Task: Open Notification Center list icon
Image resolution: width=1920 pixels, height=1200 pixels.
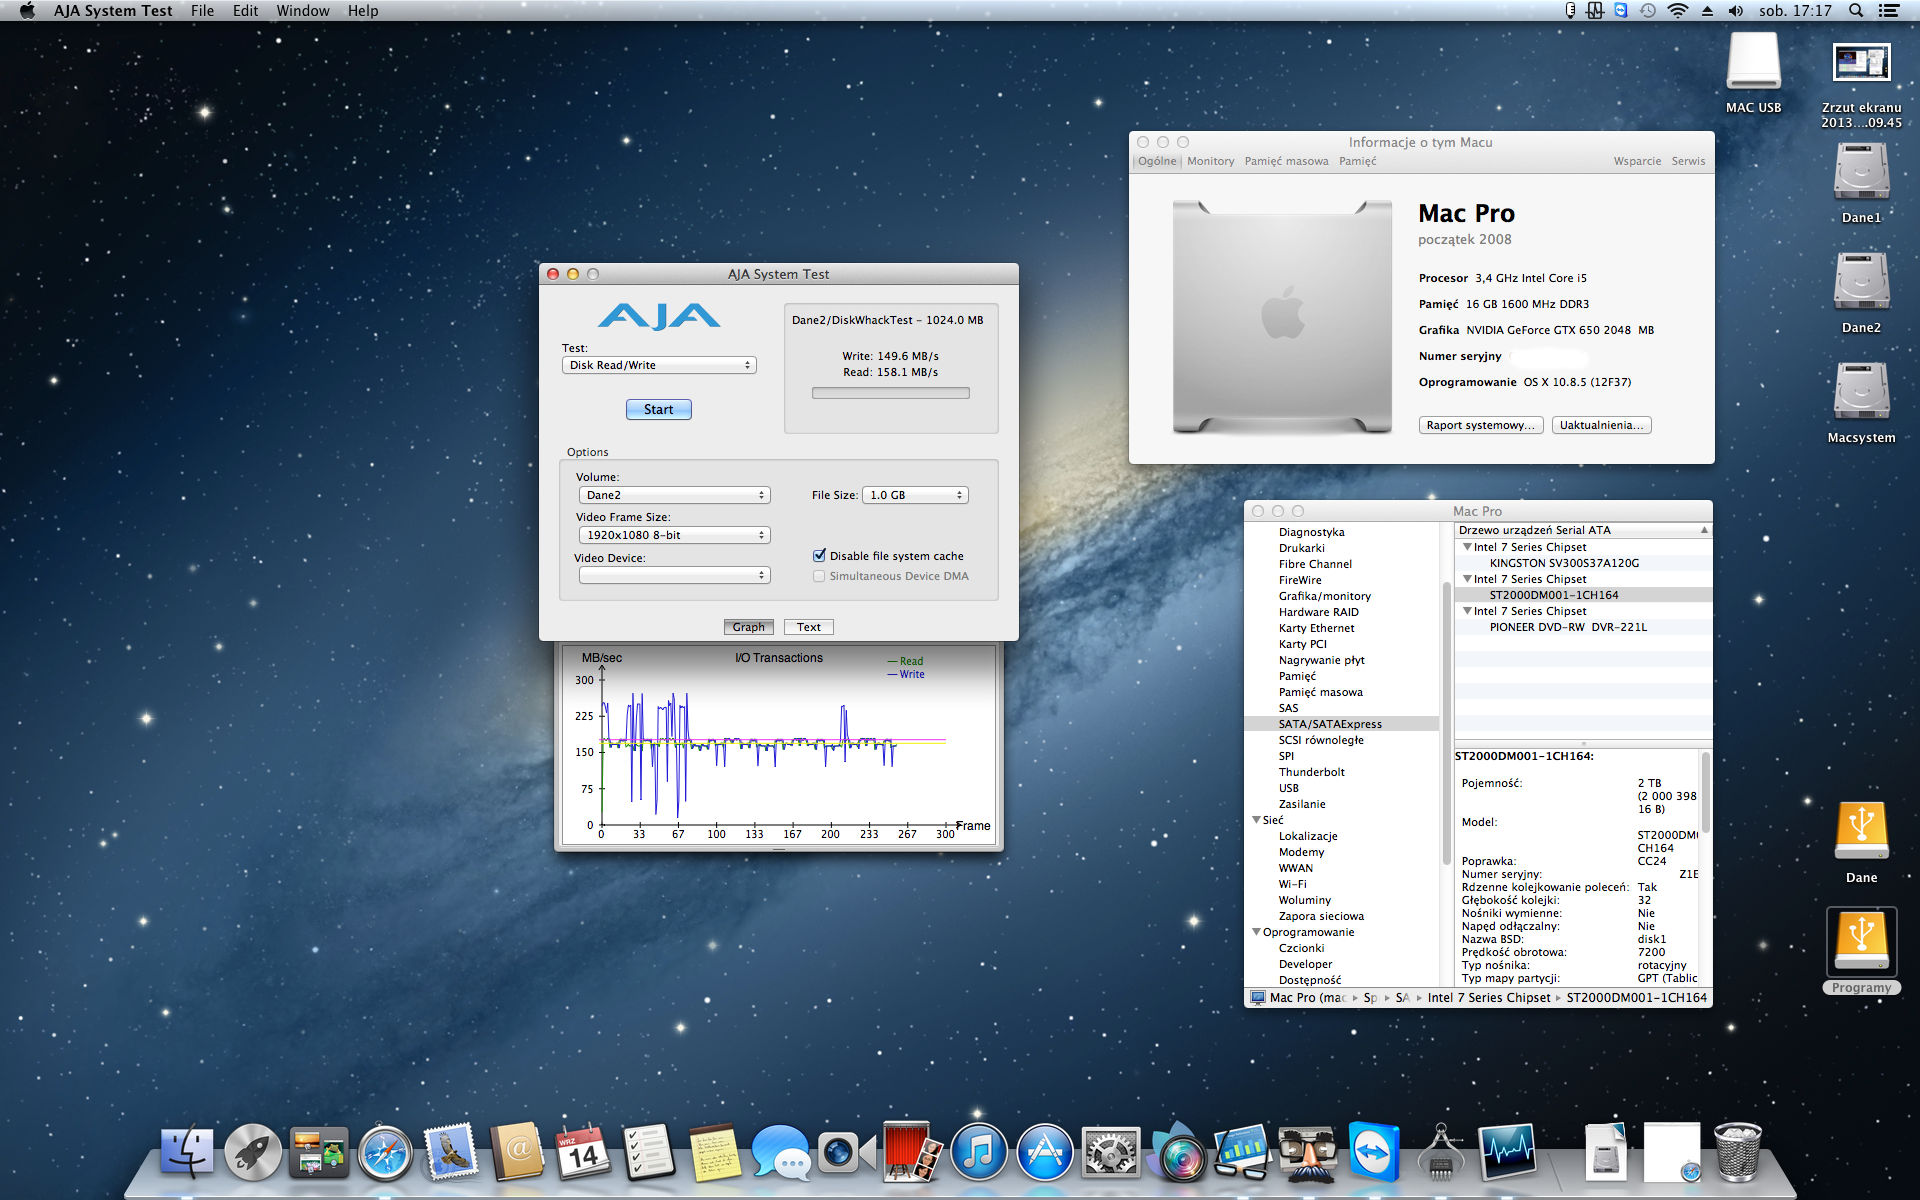Action: (1889, 11)
